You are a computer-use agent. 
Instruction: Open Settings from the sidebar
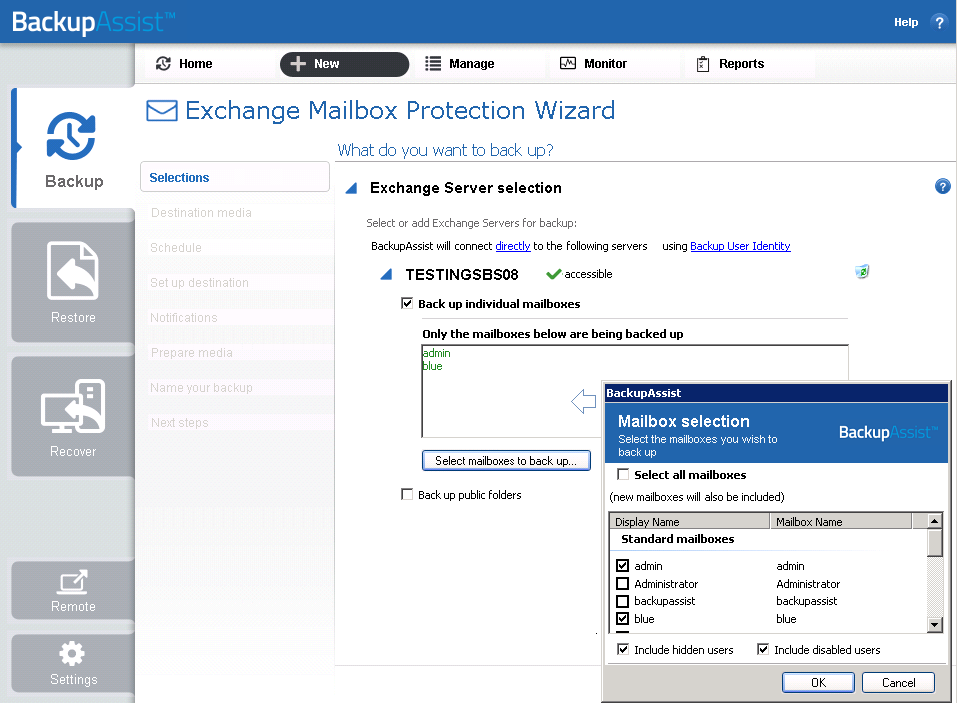tap(73, 663)
